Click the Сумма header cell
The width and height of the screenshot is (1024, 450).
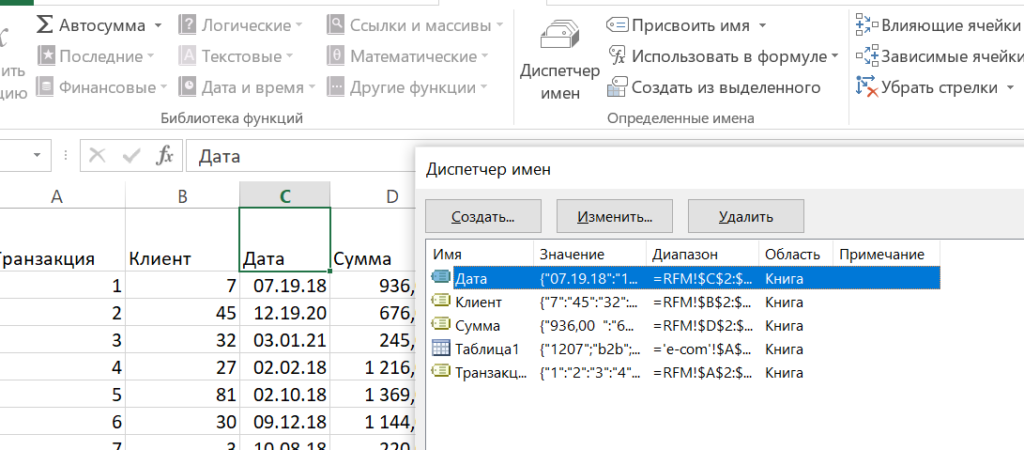click(x=374, y=240)
